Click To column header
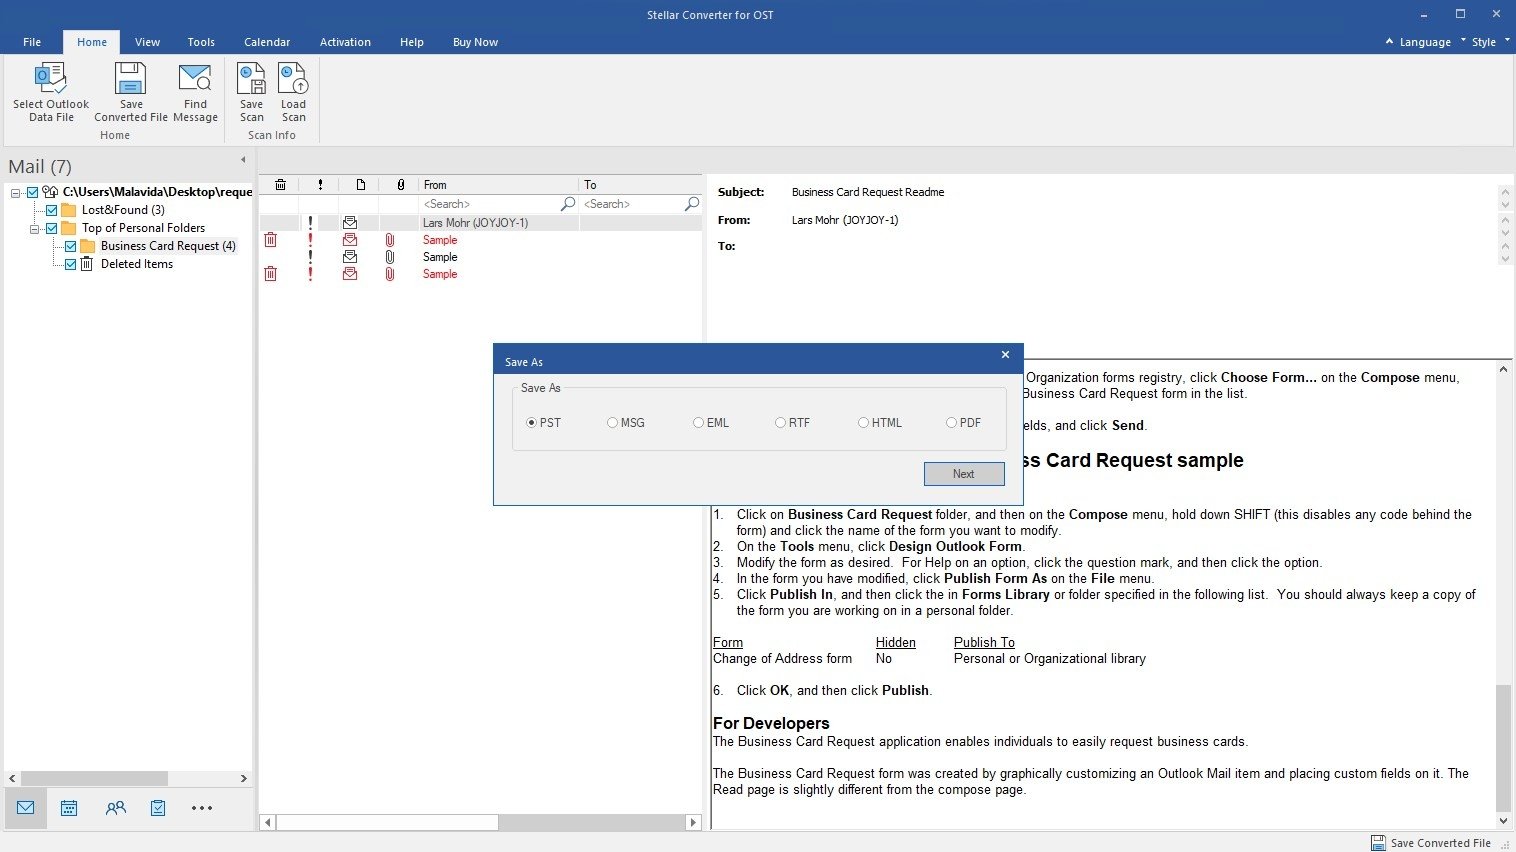Image resolution: width=1516 pixels, height=852 pixels. point(641,185)
